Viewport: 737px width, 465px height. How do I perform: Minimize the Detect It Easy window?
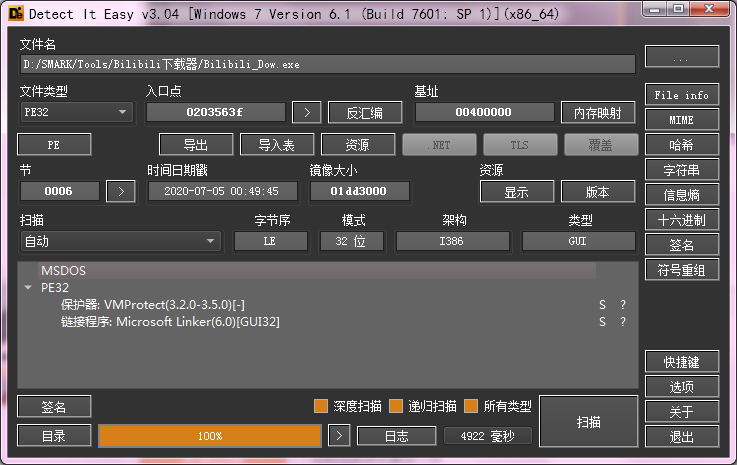tap(655, 9)
